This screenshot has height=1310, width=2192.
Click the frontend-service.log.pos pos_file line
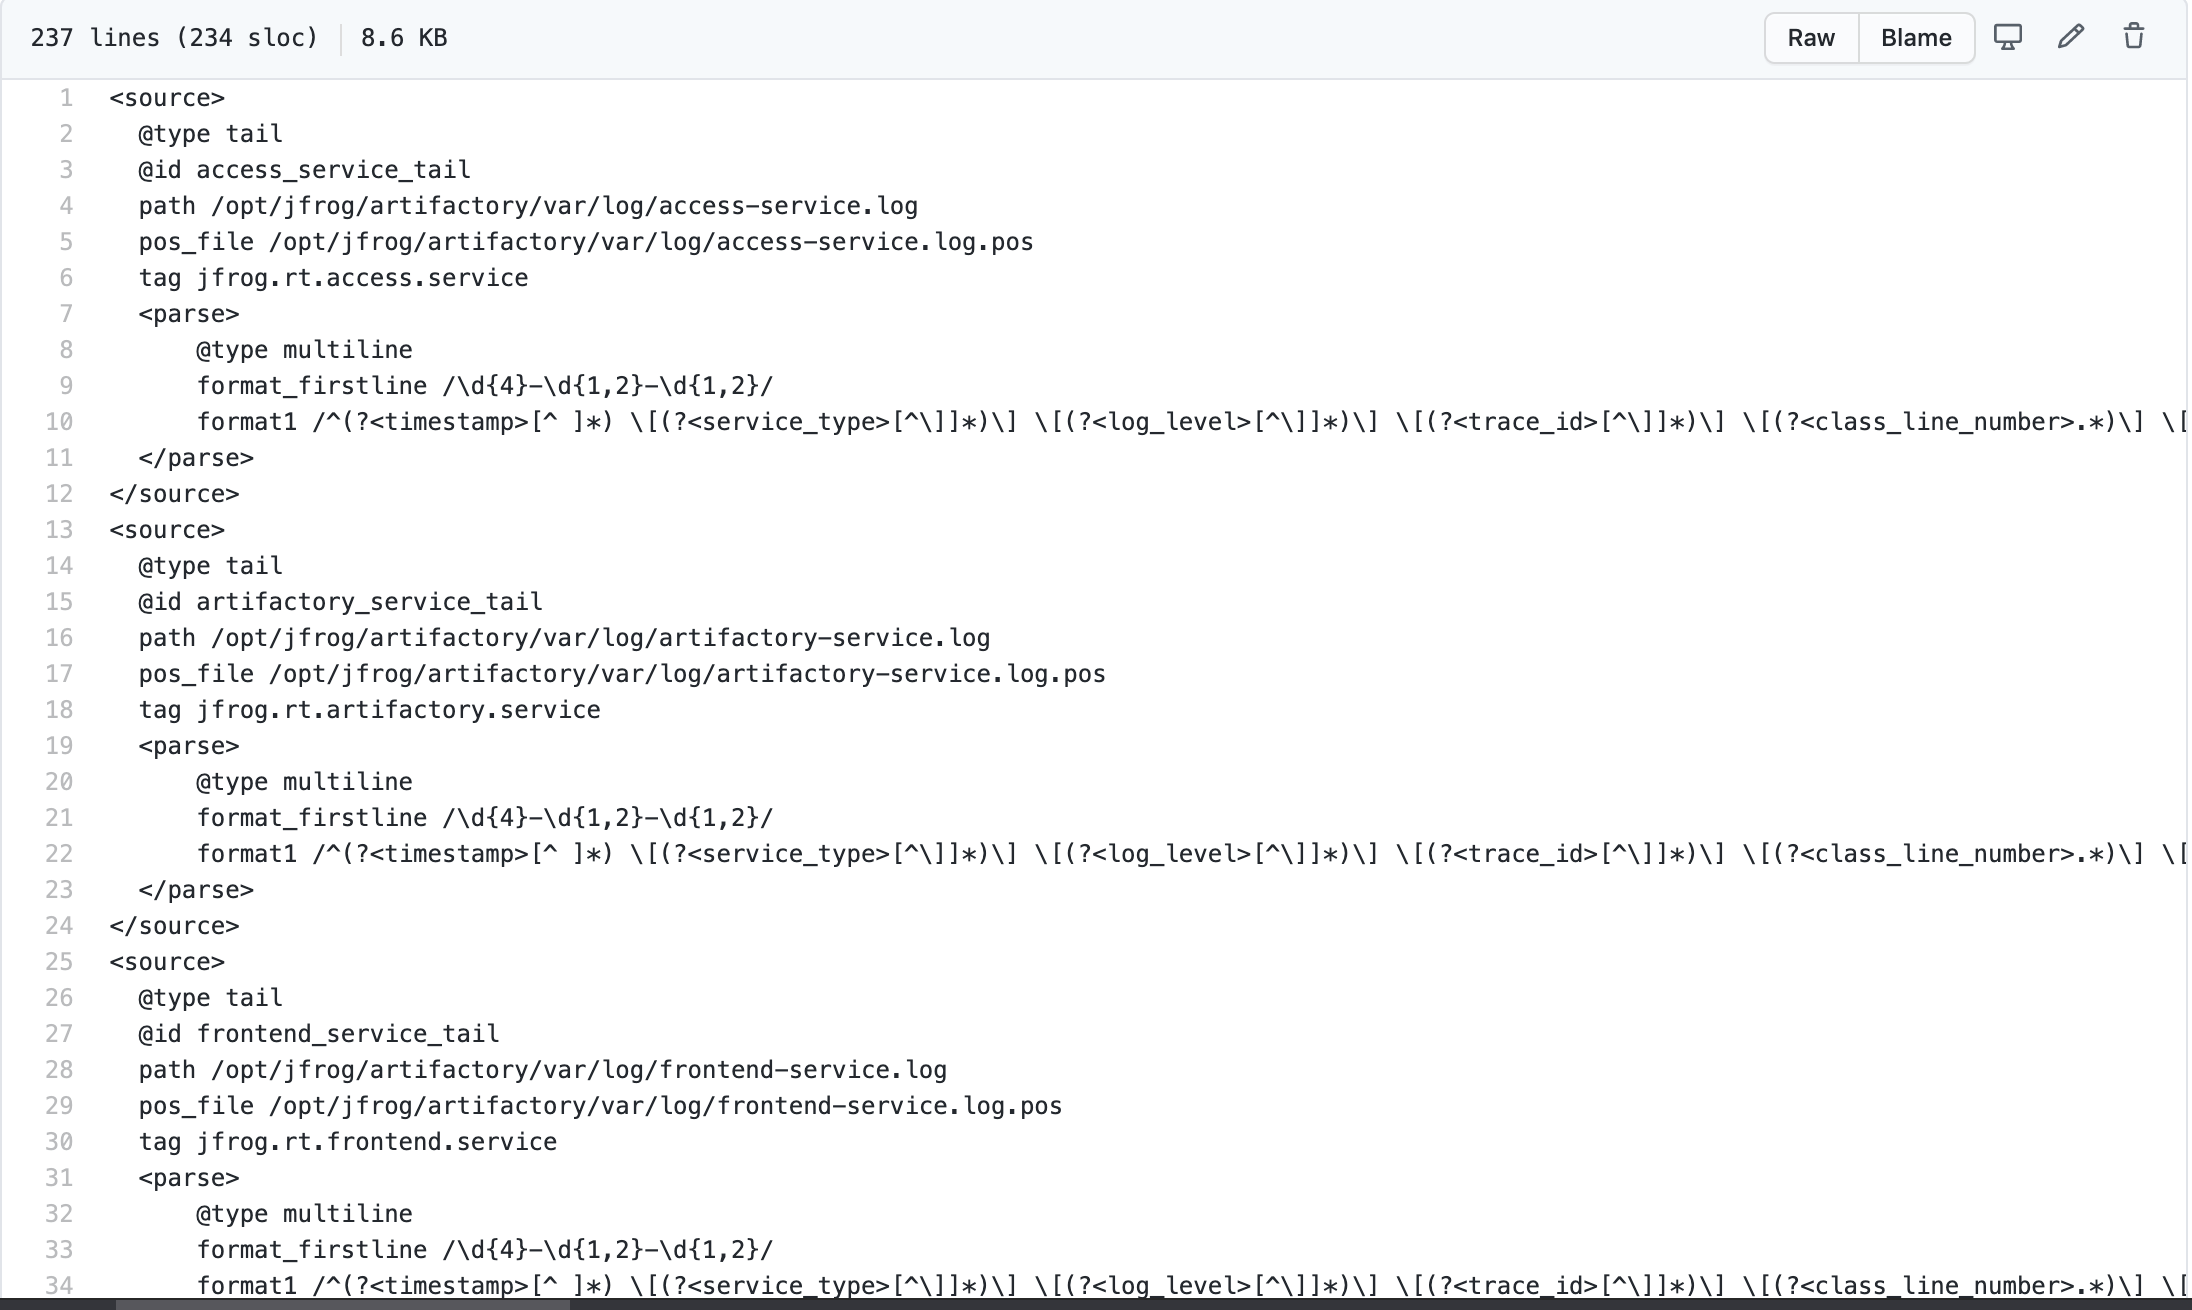click(x=600, y=1106)
